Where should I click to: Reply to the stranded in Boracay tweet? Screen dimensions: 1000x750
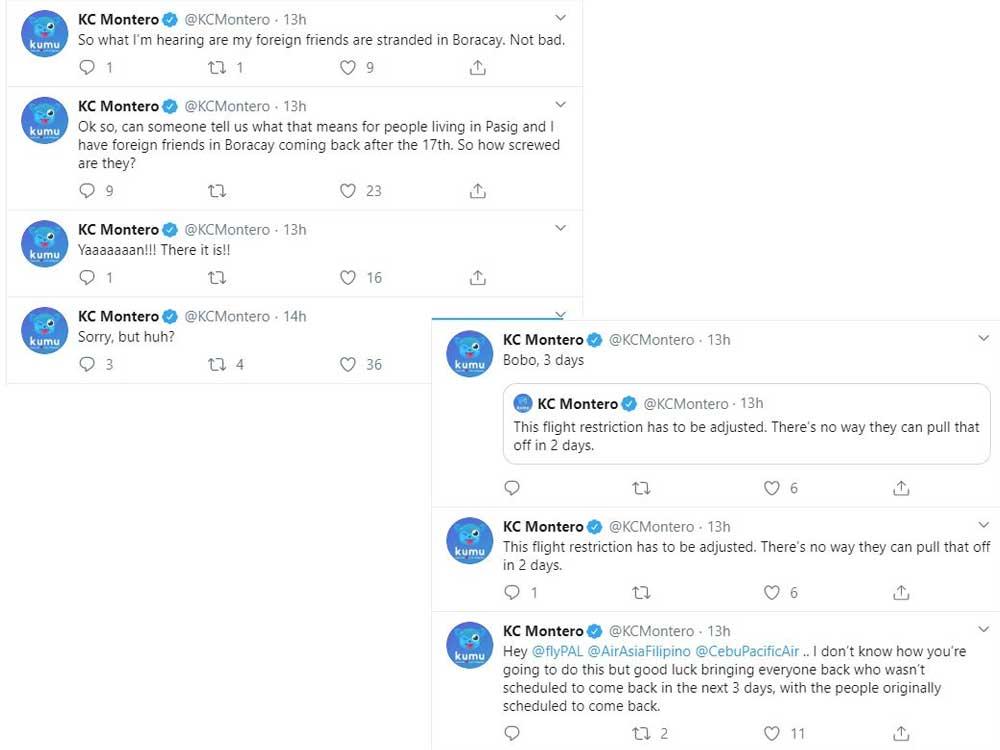pos(87,68)
